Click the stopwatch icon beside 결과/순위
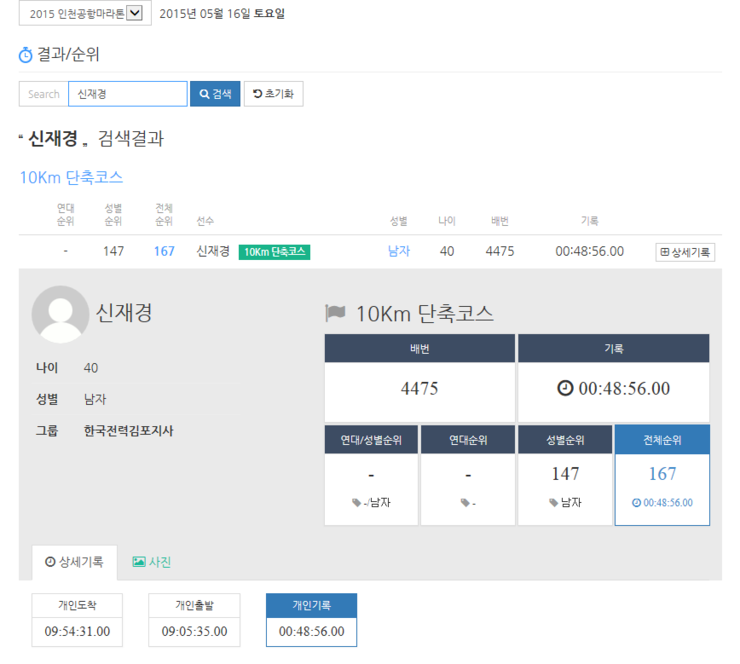740x664 pixels. click(26, 55)
